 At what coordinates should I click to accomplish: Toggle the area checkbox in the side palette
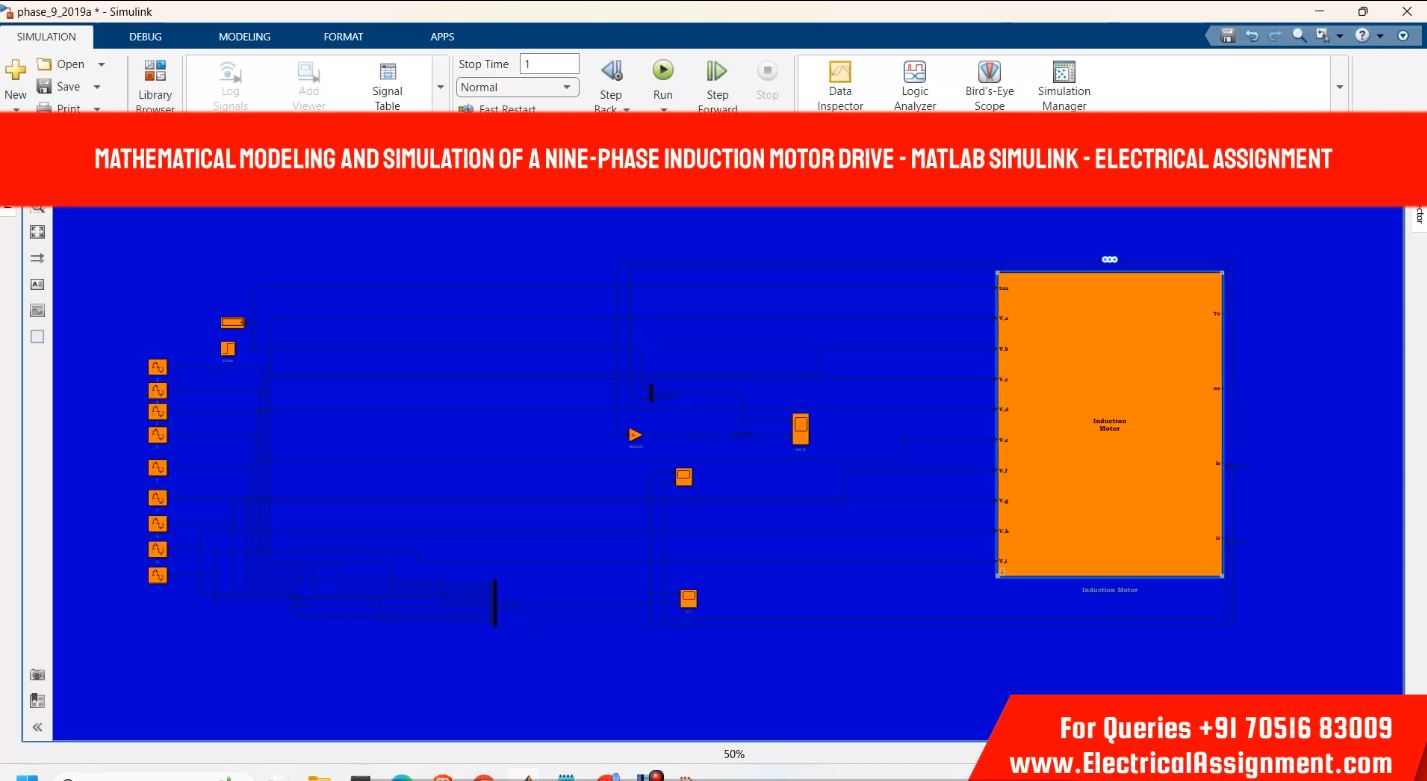pyautogui.click(x=37, y=337)
